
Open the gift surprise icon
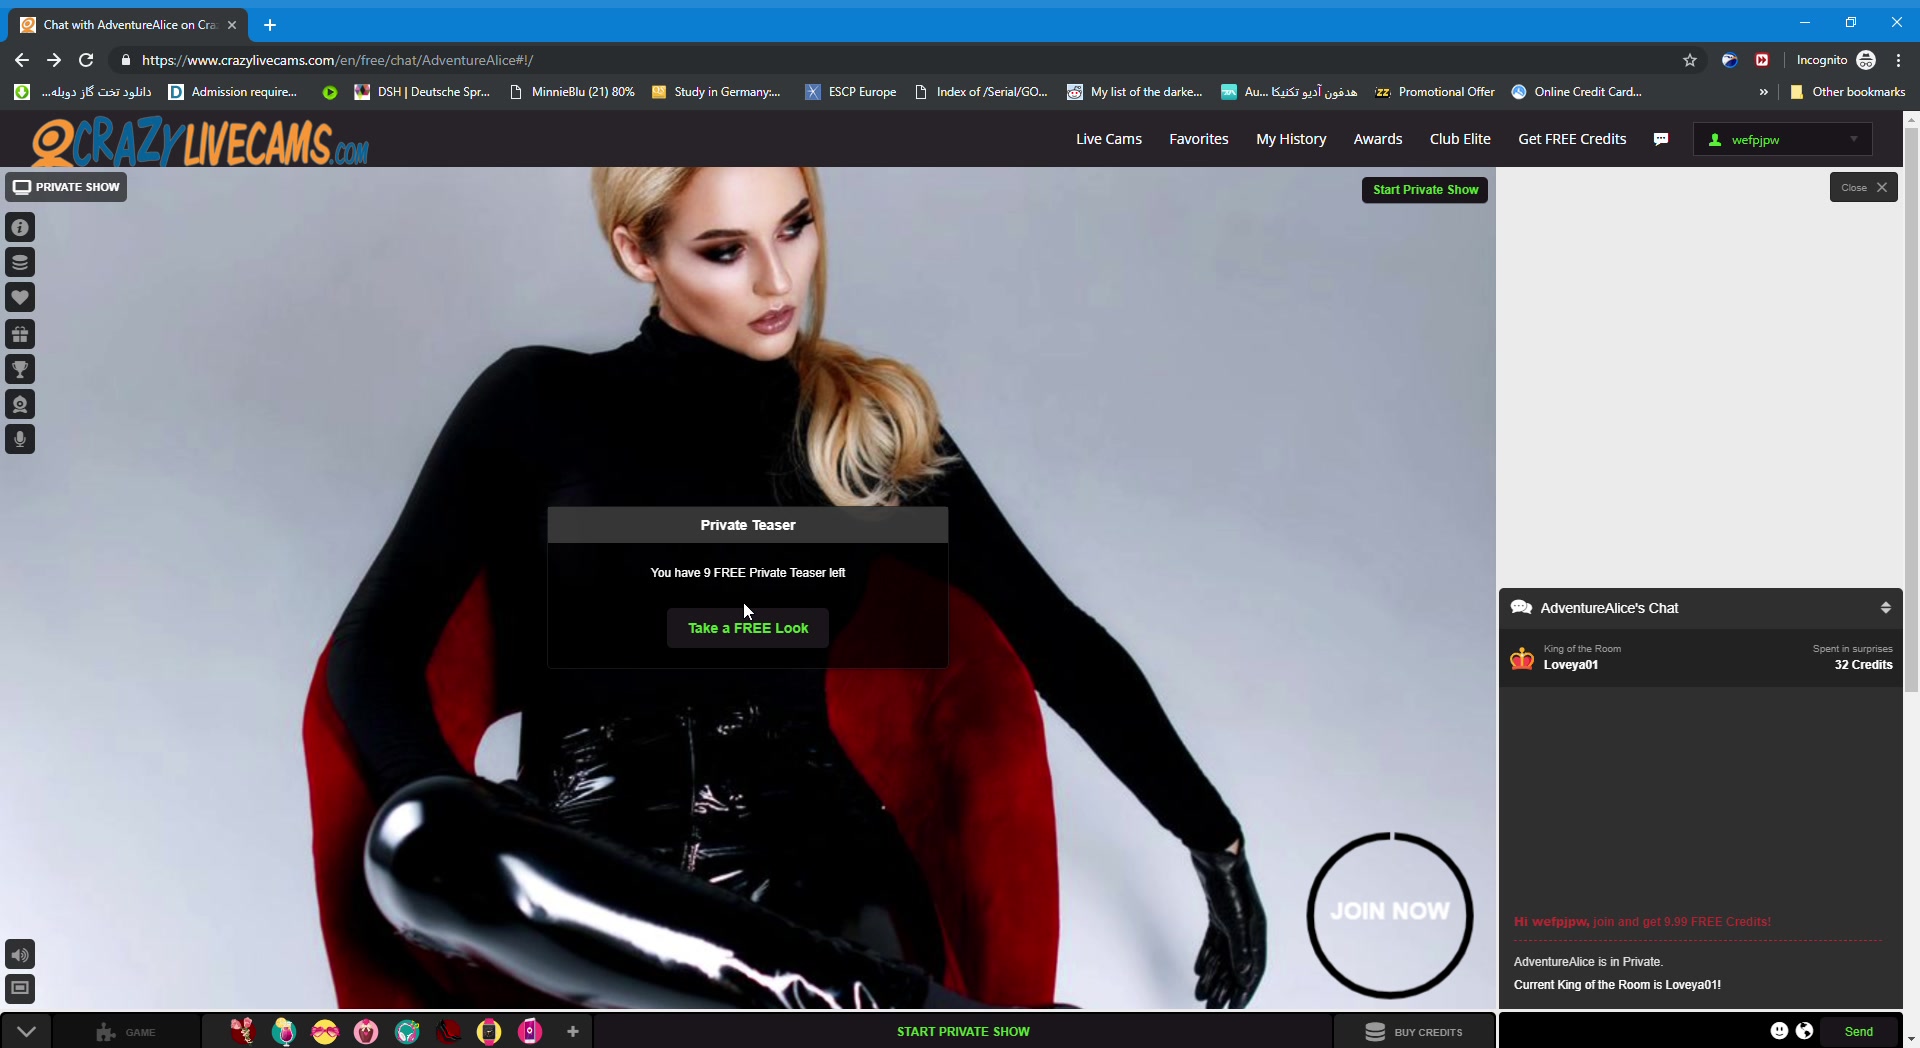point(20,334)
